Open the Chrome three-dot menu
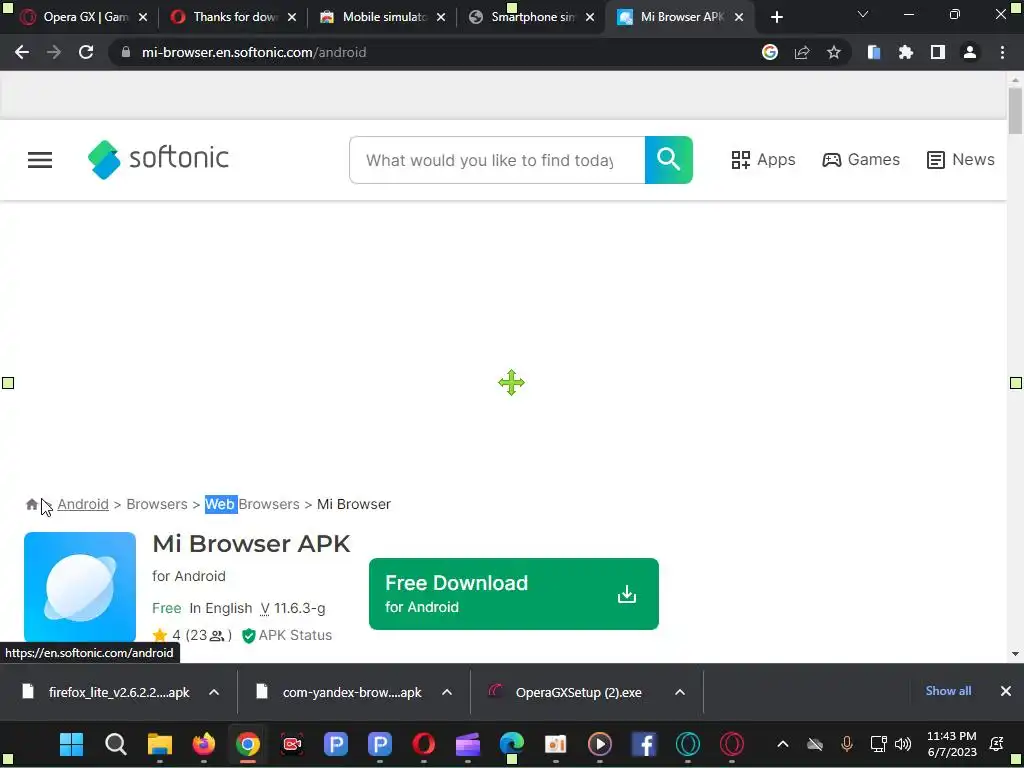The height and width of the screenshot is (768, 1024). 1002,52
